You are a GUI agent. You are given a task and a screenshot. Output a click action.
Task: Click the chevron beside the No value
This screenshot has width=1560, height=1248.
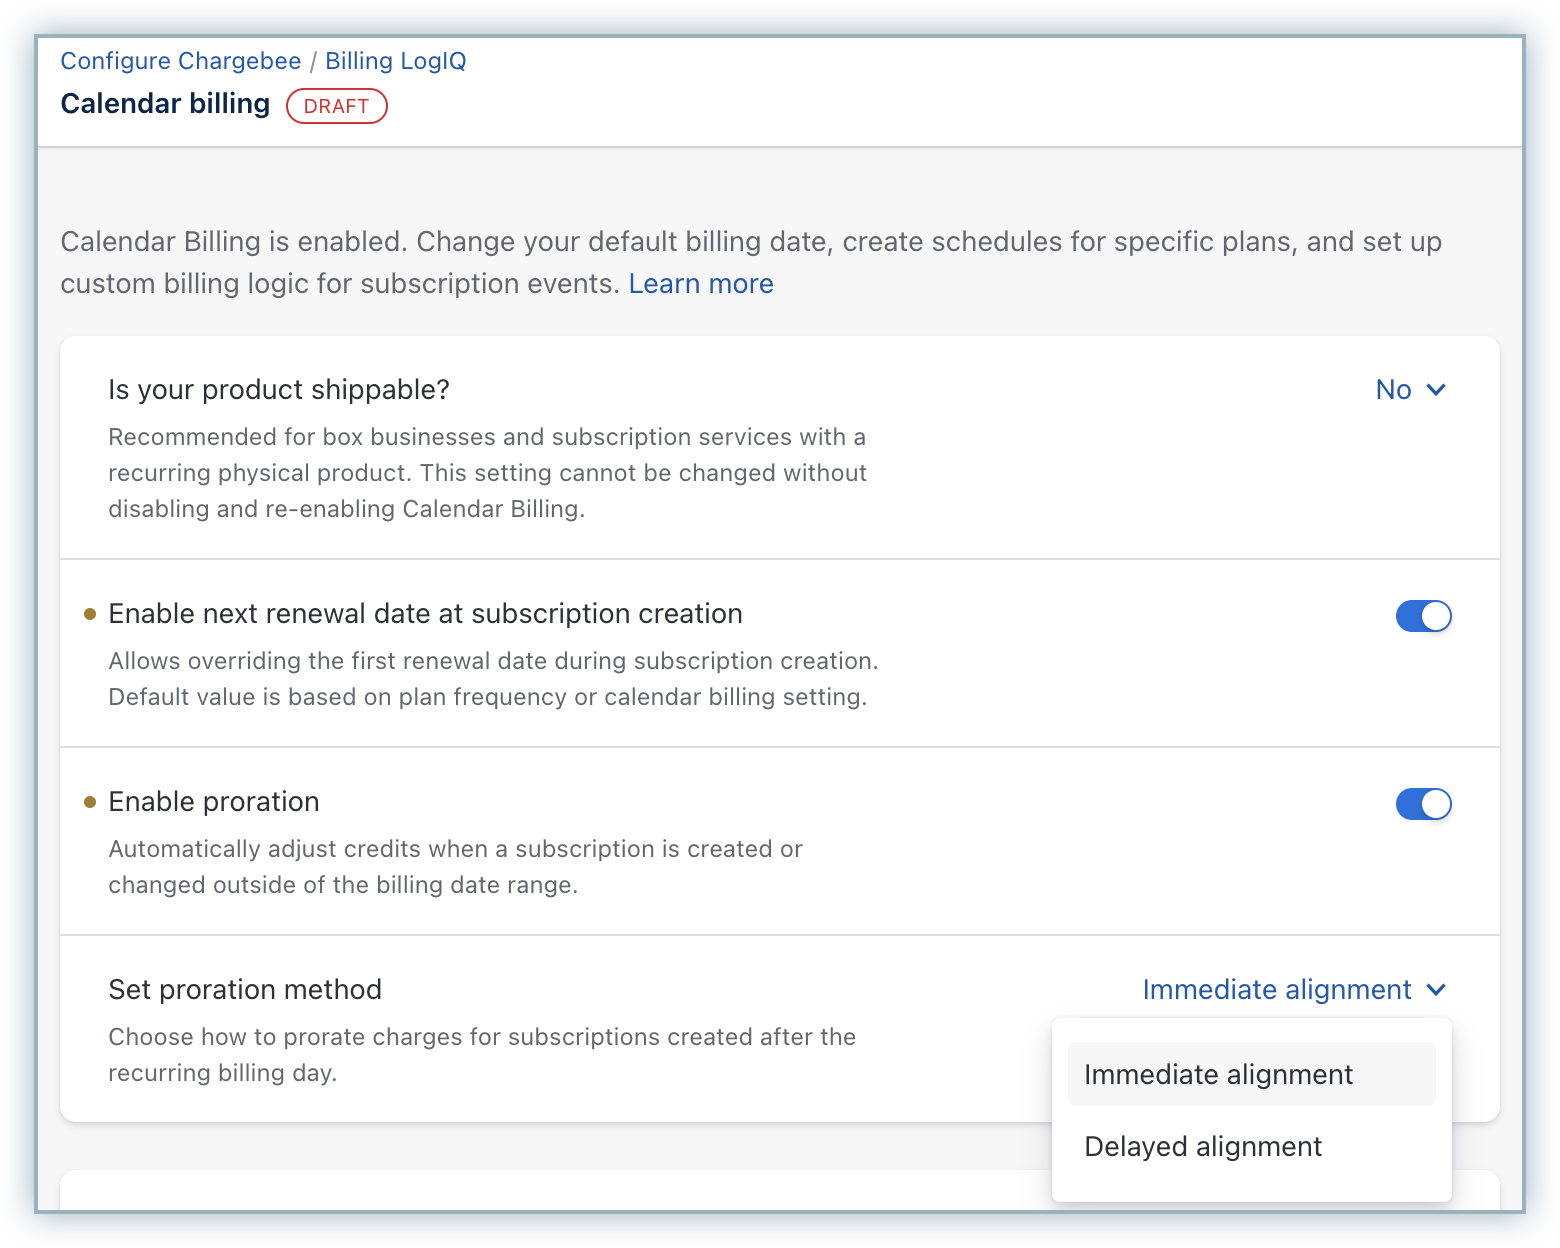(1436, 390)
